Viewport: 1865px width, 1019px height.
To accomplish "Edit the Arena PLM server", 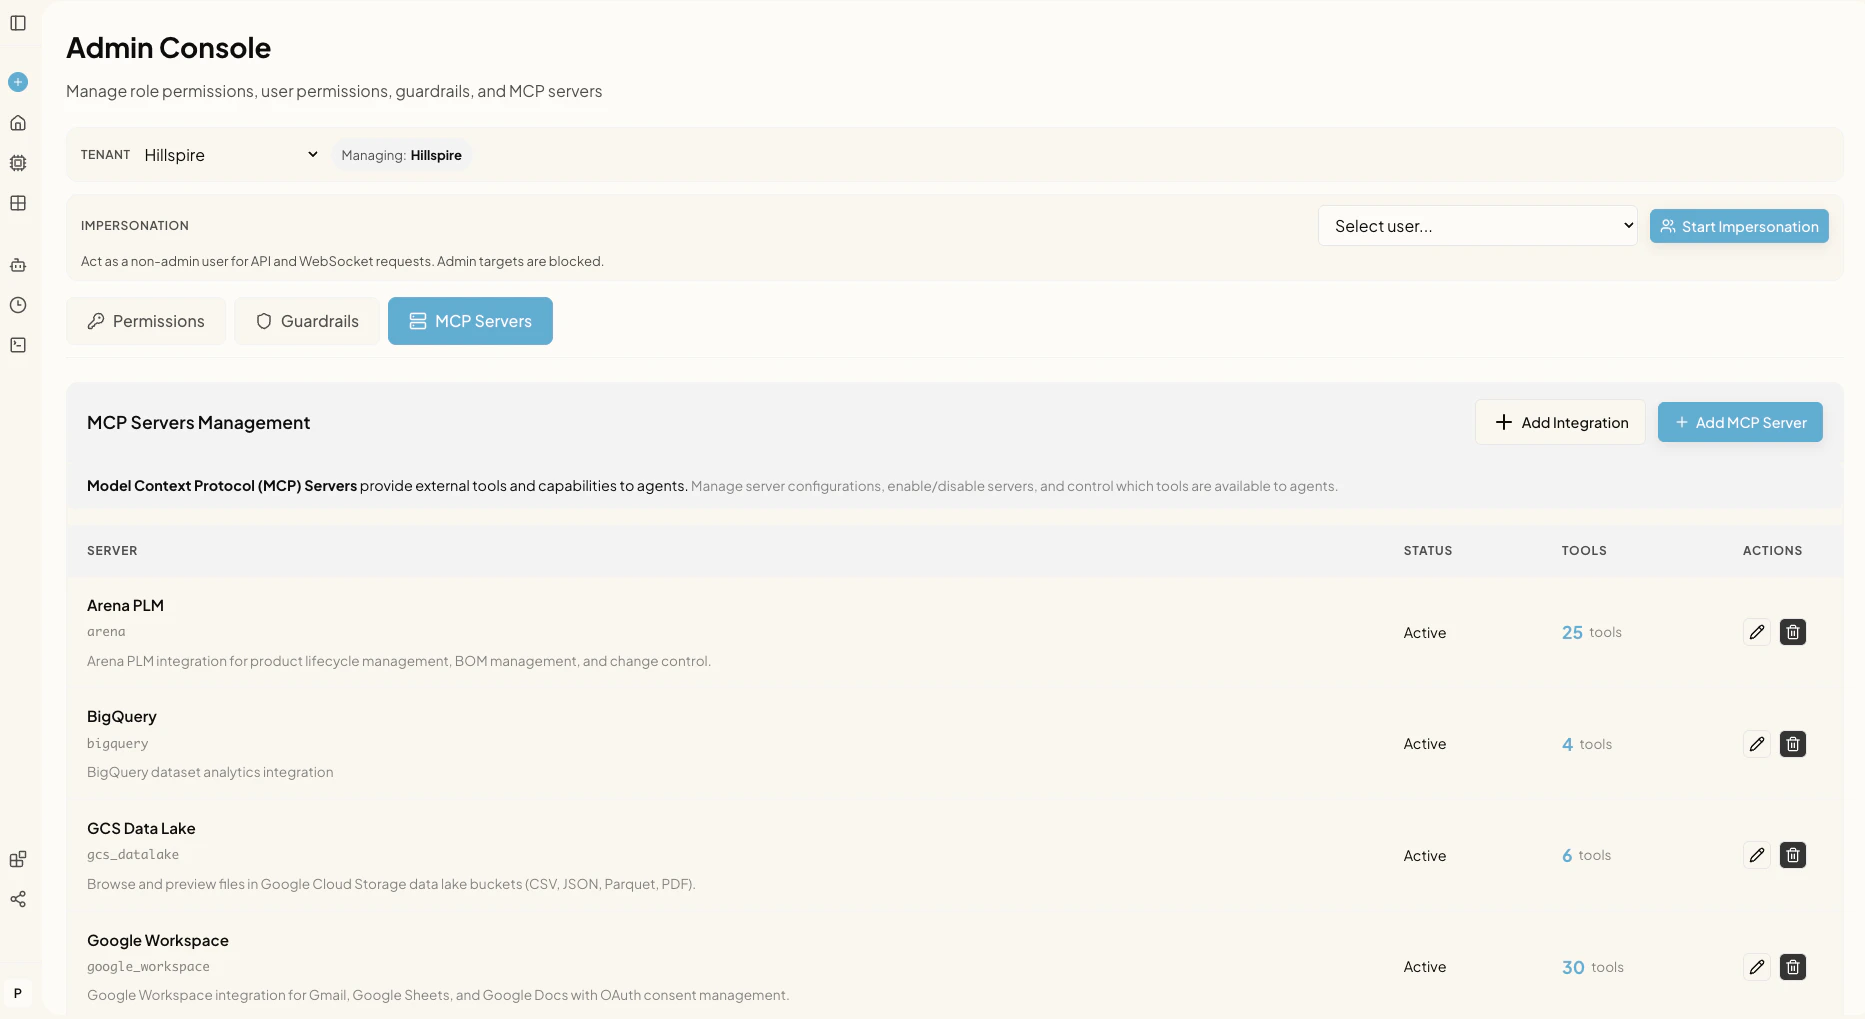I will tap(1757, 632).
